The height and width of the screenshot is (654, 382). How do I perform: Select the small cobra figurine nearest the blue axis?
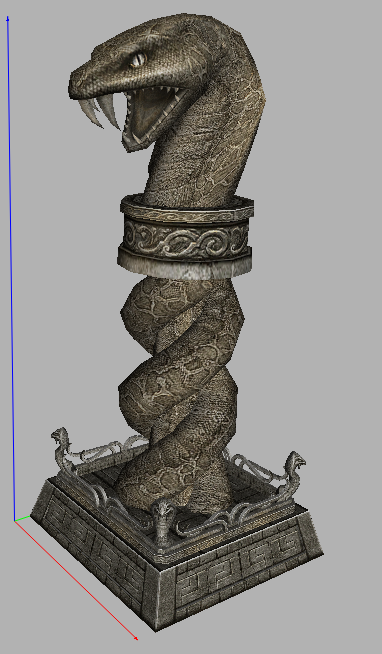tap(61, 444)
